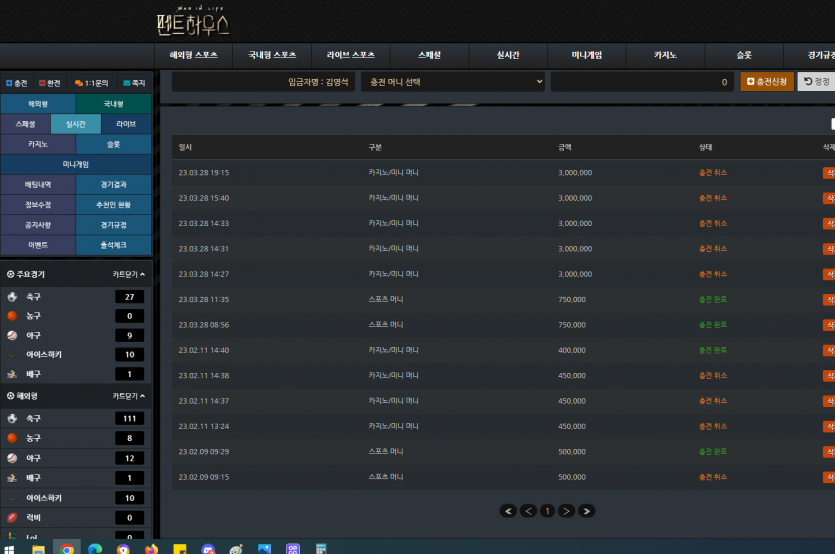
Task: Open the 해외형 스포츠 top menu
Action: pyautogui.click(x=194, y=55)
